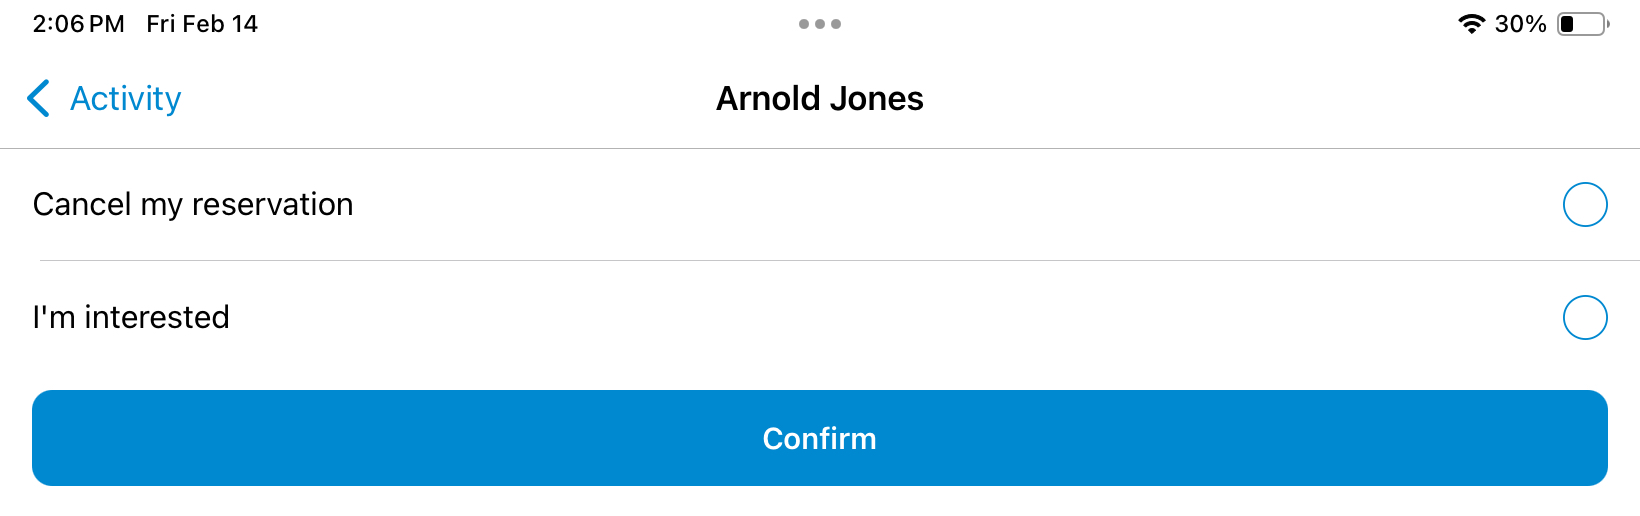The image size is (1640, 516).
Task: Choose the I'm interested label text
Action: pyautogui.click(x=131, y=317)
